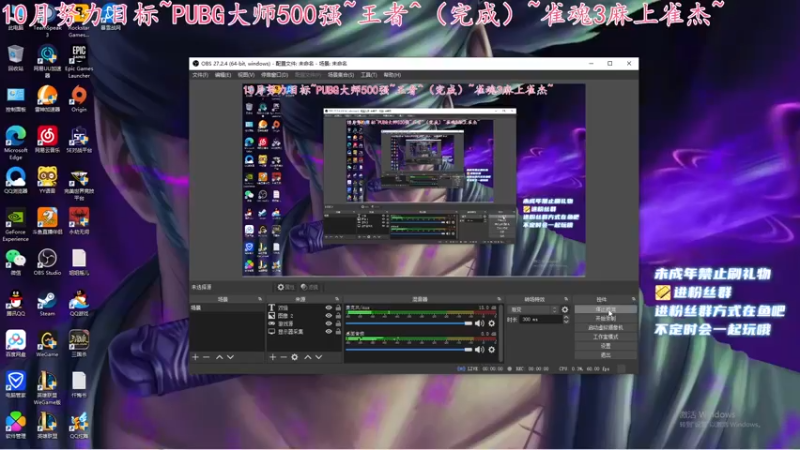Toggle lock on the image 2 source
The width and height of the screenshot is (800, 450).
coord(338,316)
